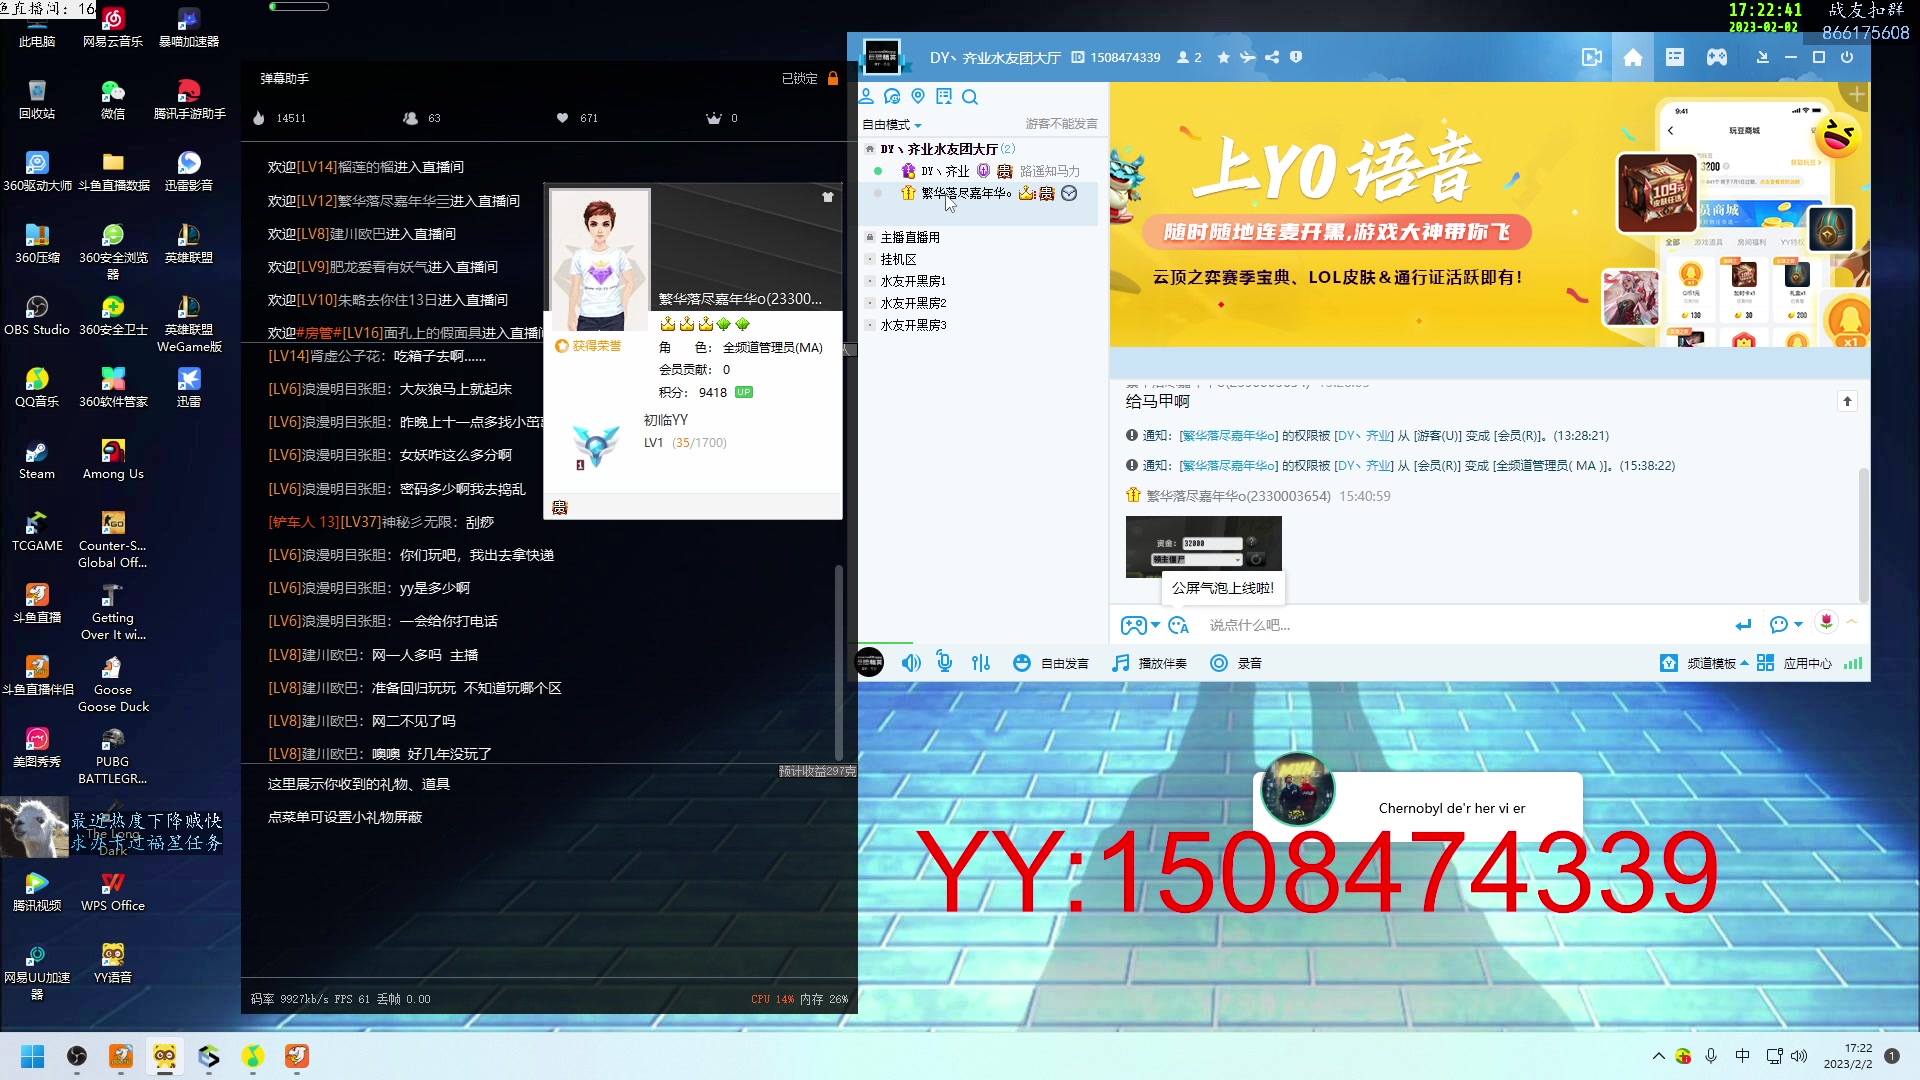Viewport: 1920px width, 1080px height.
Task: Click the scroll-to-top arrow in chat announcement
Action: coord(1847,401)
